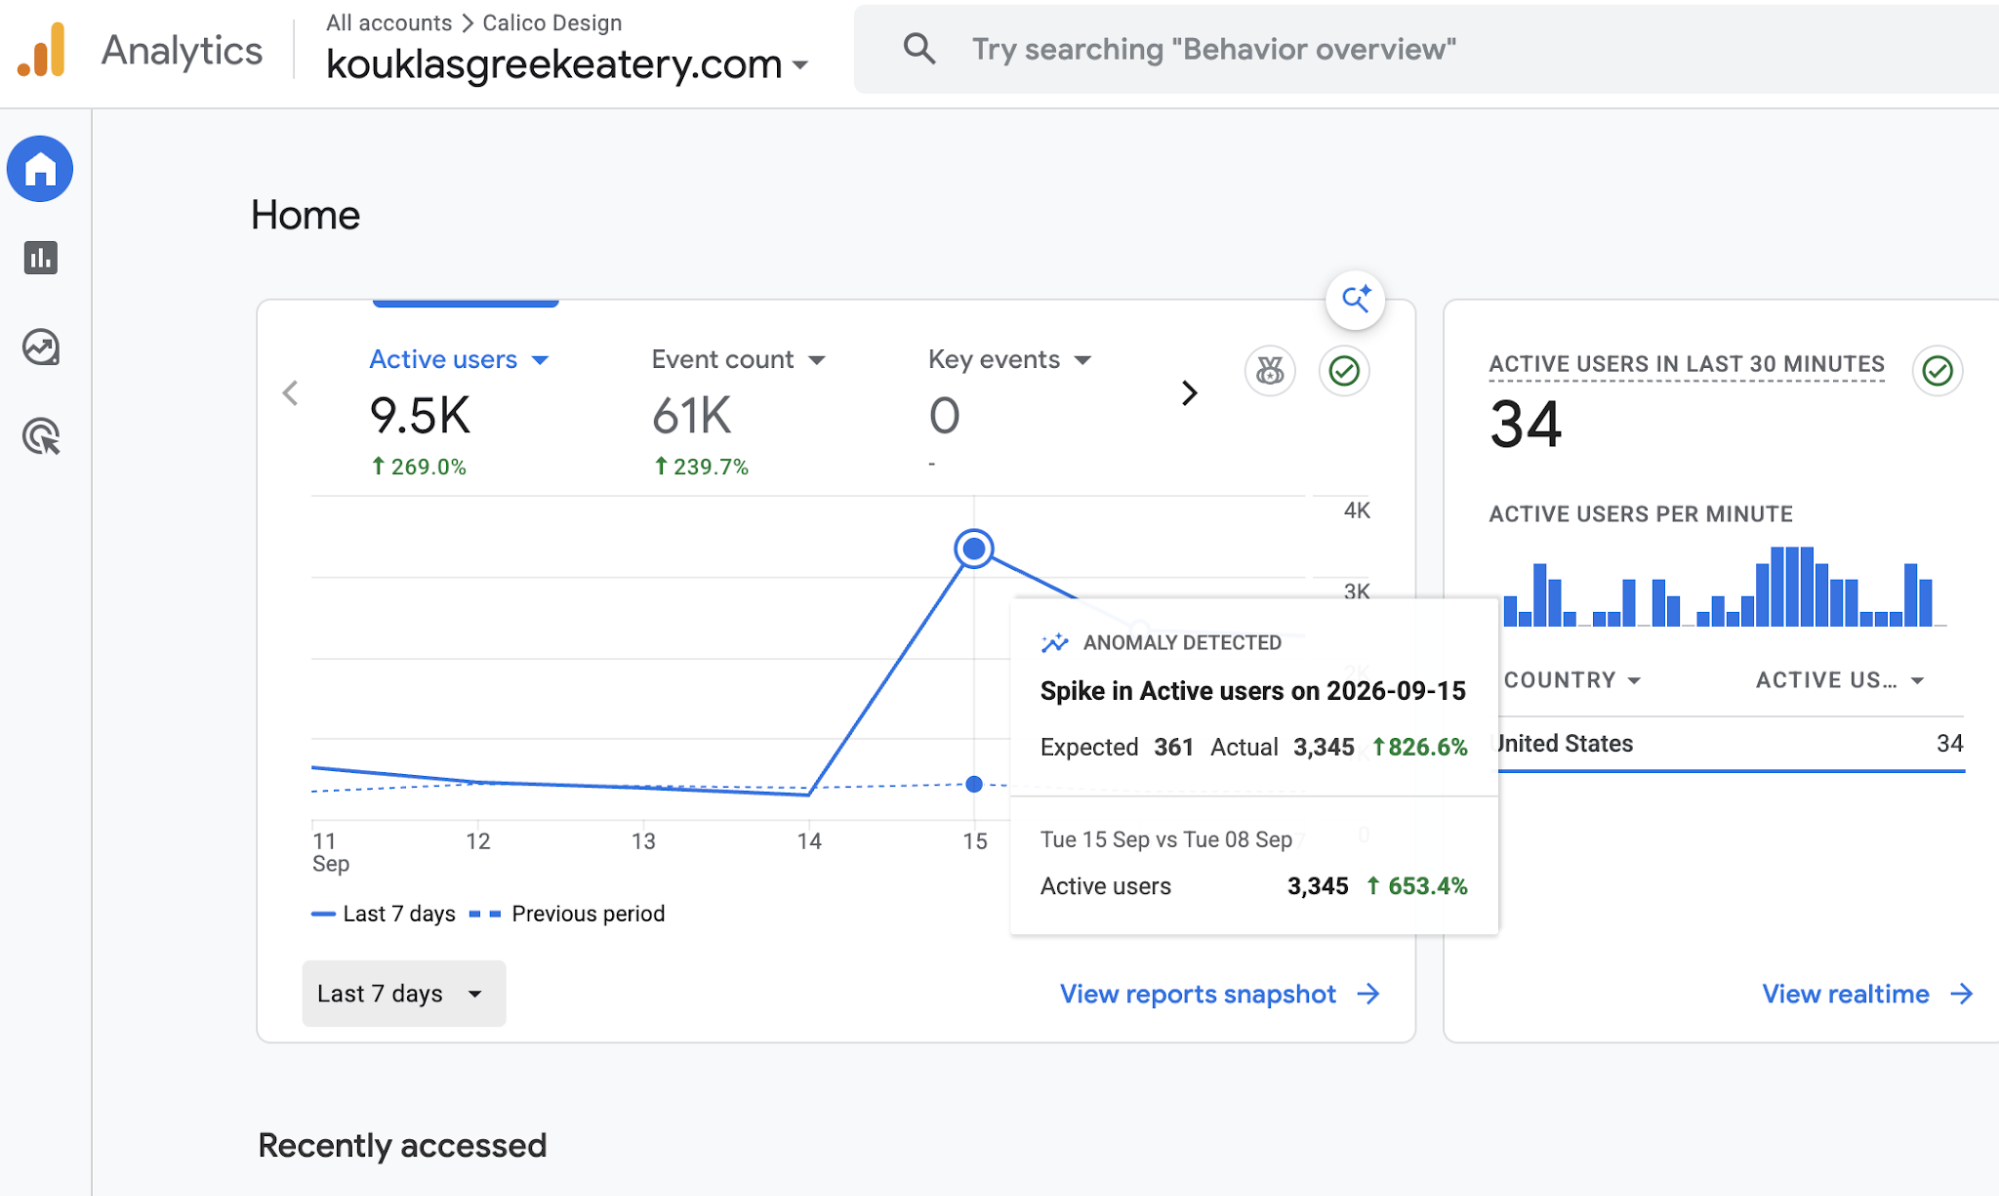
Task: Click the 15 Sep anomaly data point
Action: click(x=973, y=548)
